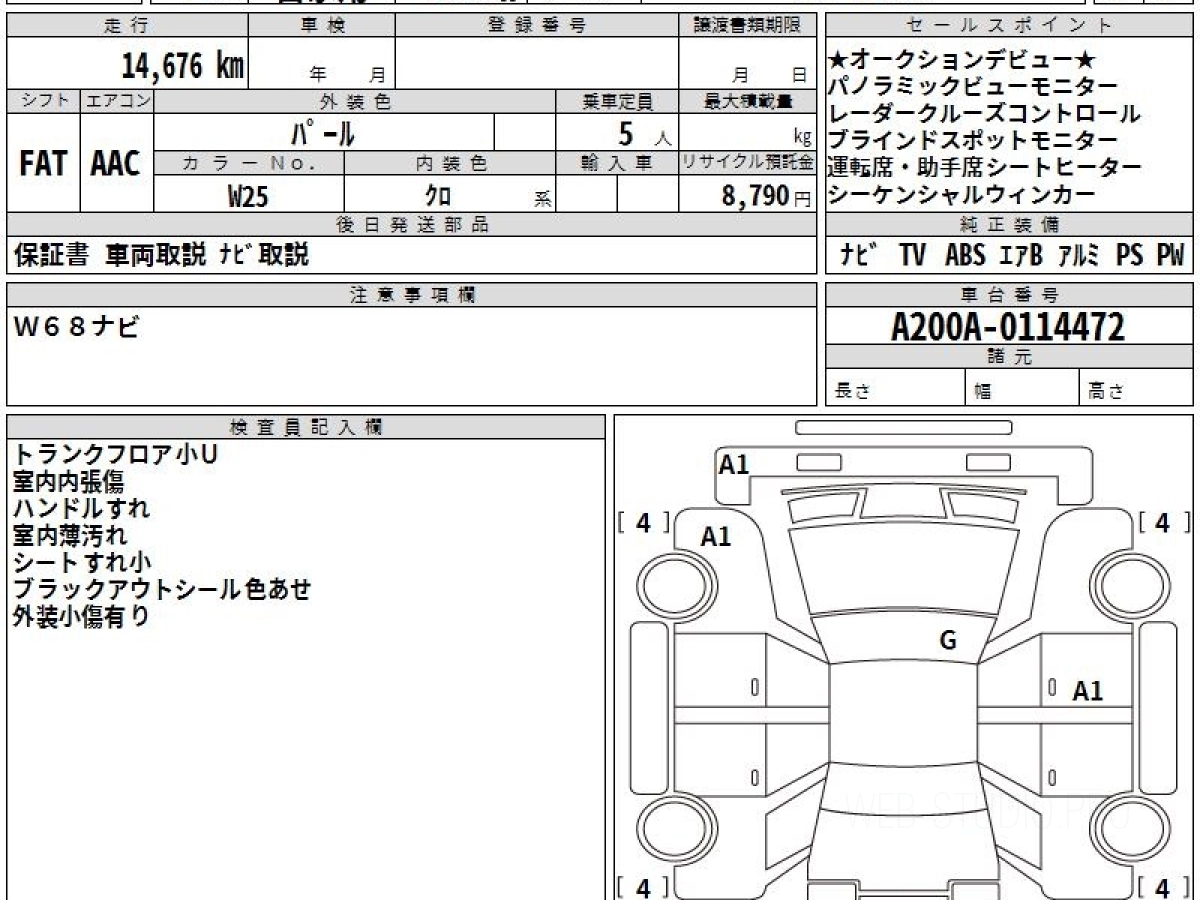
Task: Click the rear right wheel icon
Action: point(1124,829)
